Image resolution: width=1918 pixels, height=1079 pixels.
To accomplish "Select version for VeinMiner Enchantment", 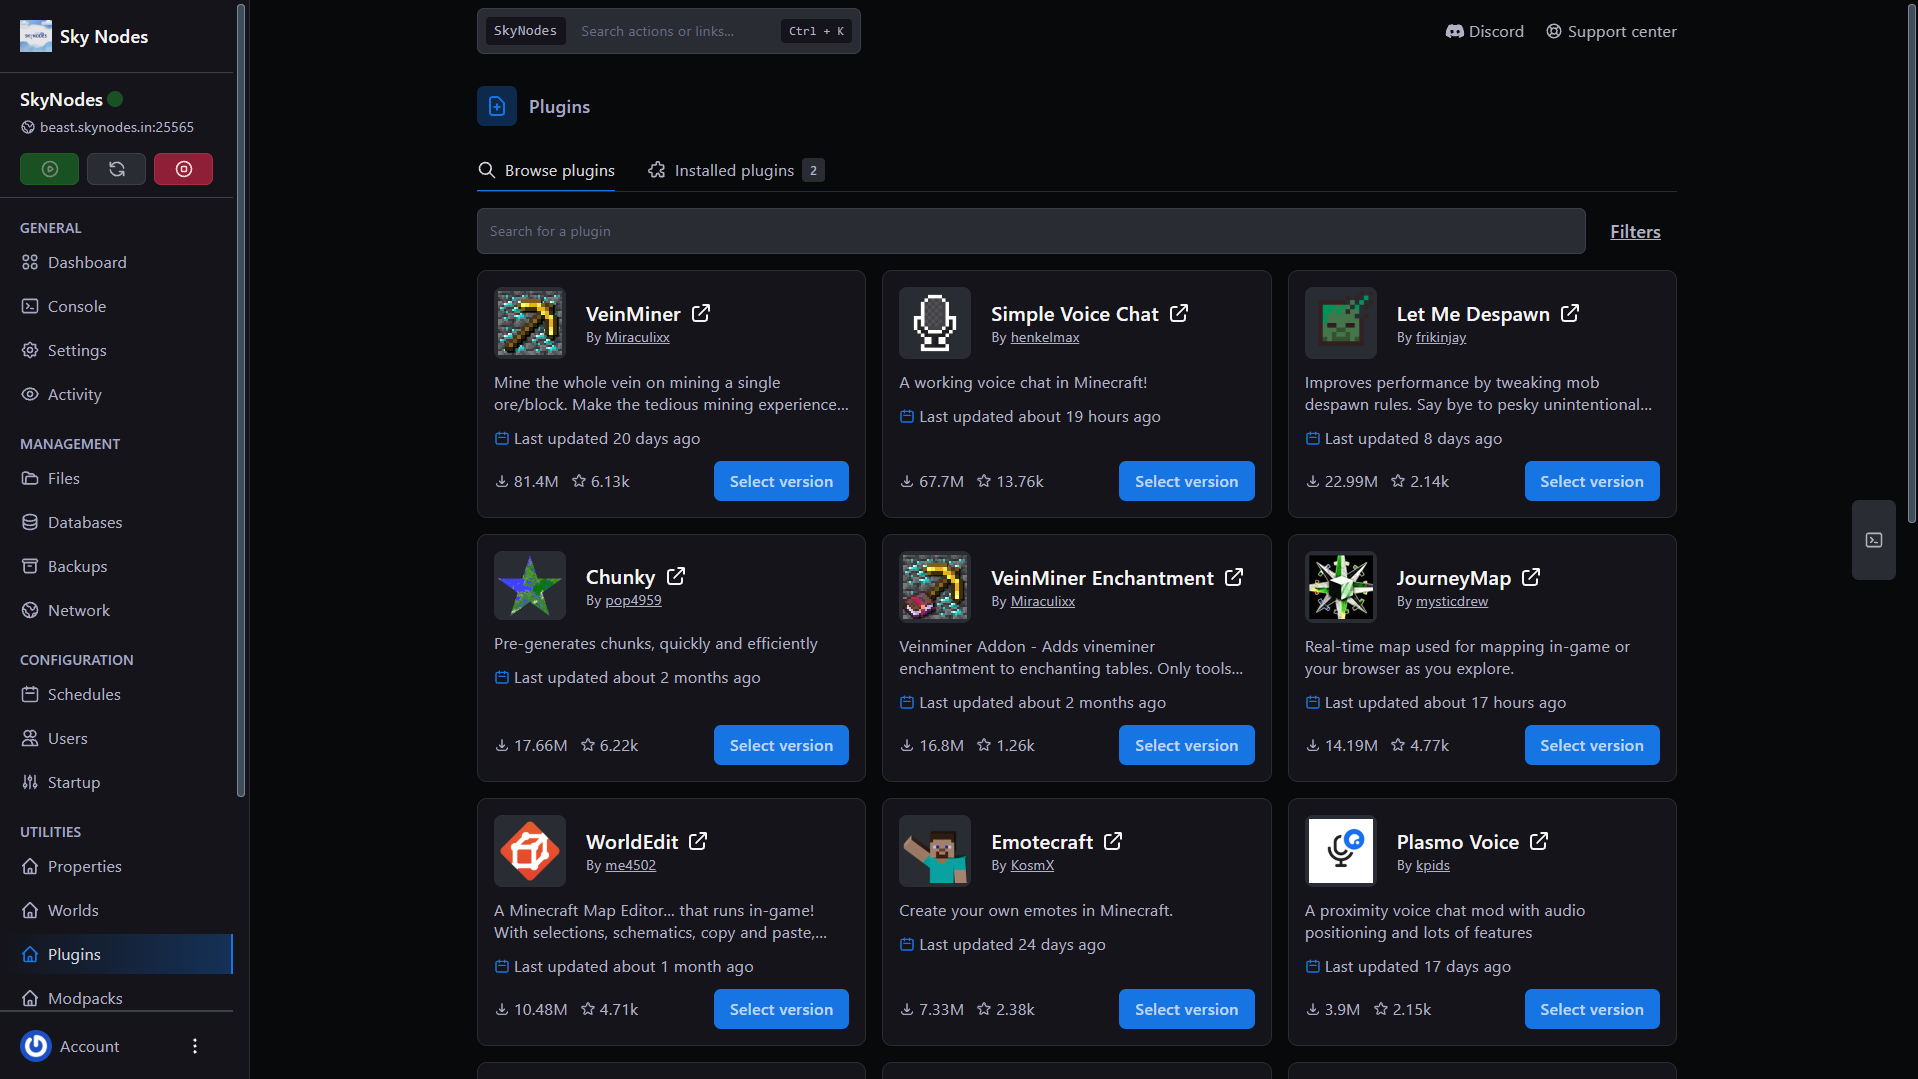I will [x=1186, y=745].
